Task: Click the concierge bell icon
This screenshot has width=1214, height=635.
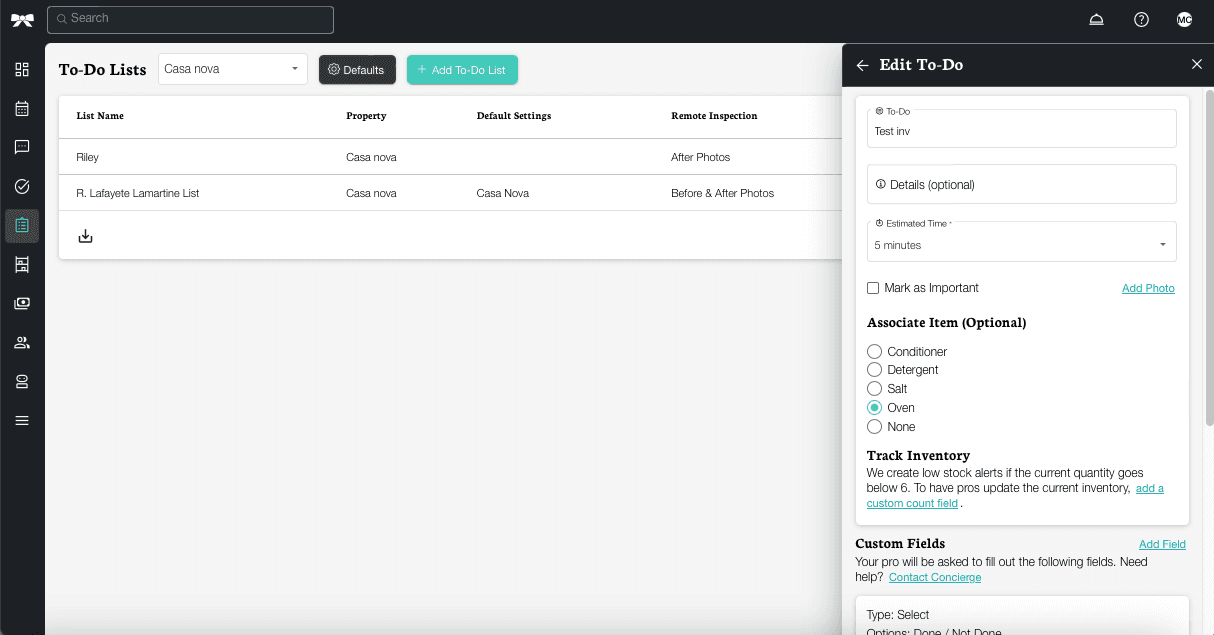Action: coord(1096,19)
